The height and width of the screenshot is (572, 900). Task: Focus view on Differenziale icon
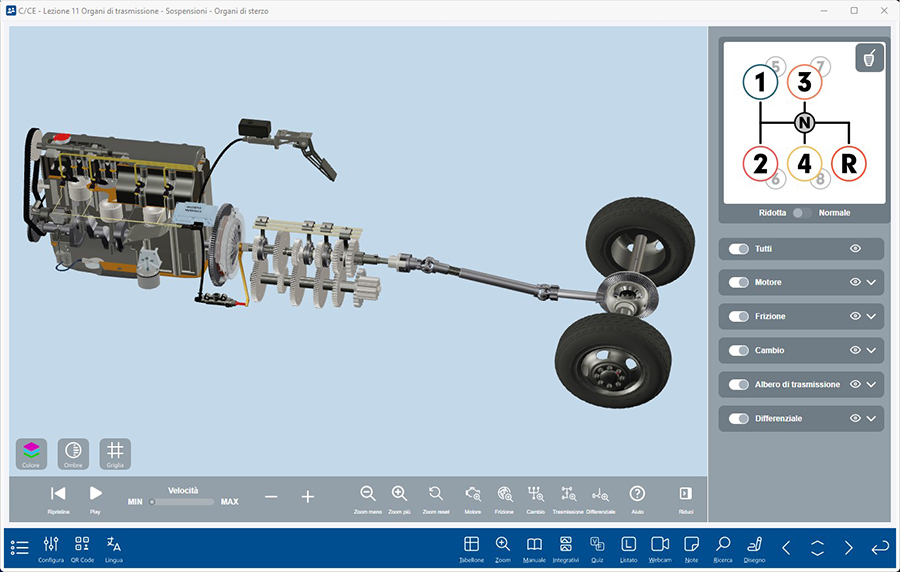(600, 493)
